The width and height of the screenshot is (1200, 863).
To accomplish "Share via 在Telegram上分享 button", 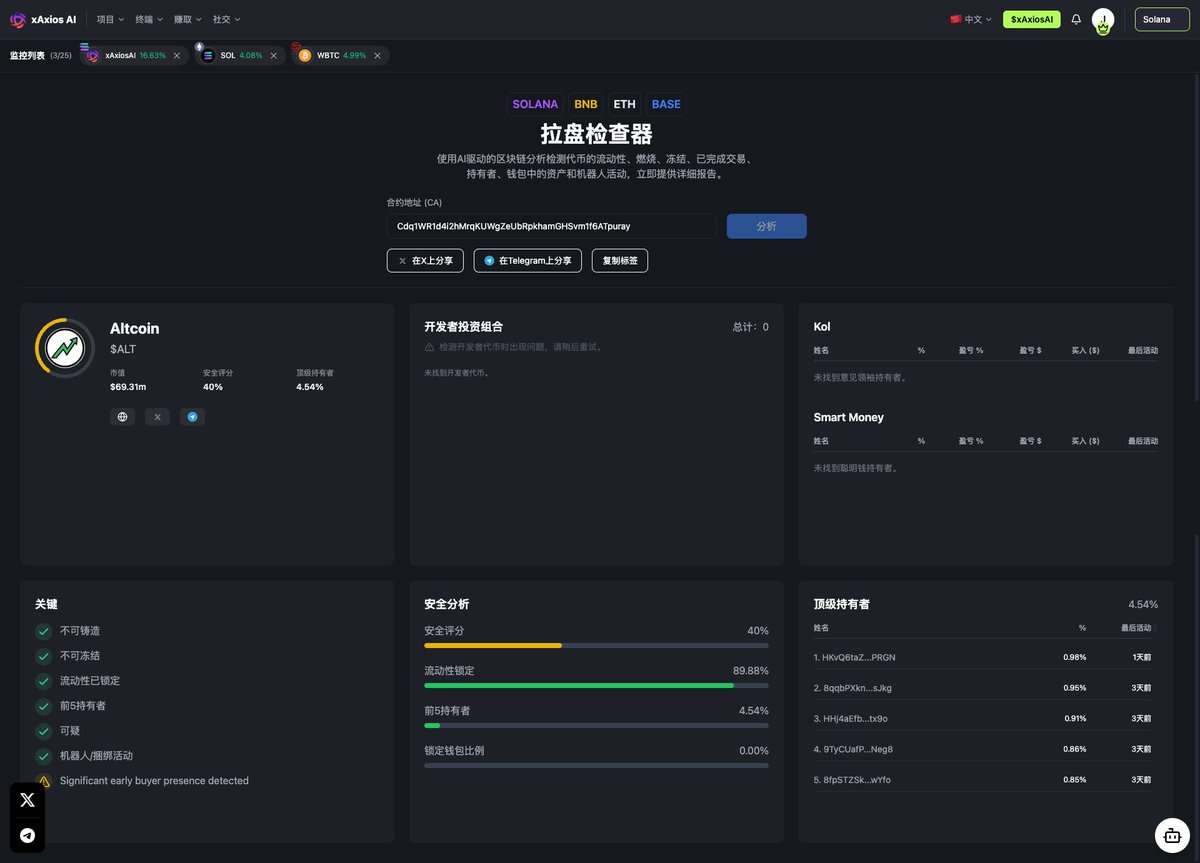I will [528, 261].
